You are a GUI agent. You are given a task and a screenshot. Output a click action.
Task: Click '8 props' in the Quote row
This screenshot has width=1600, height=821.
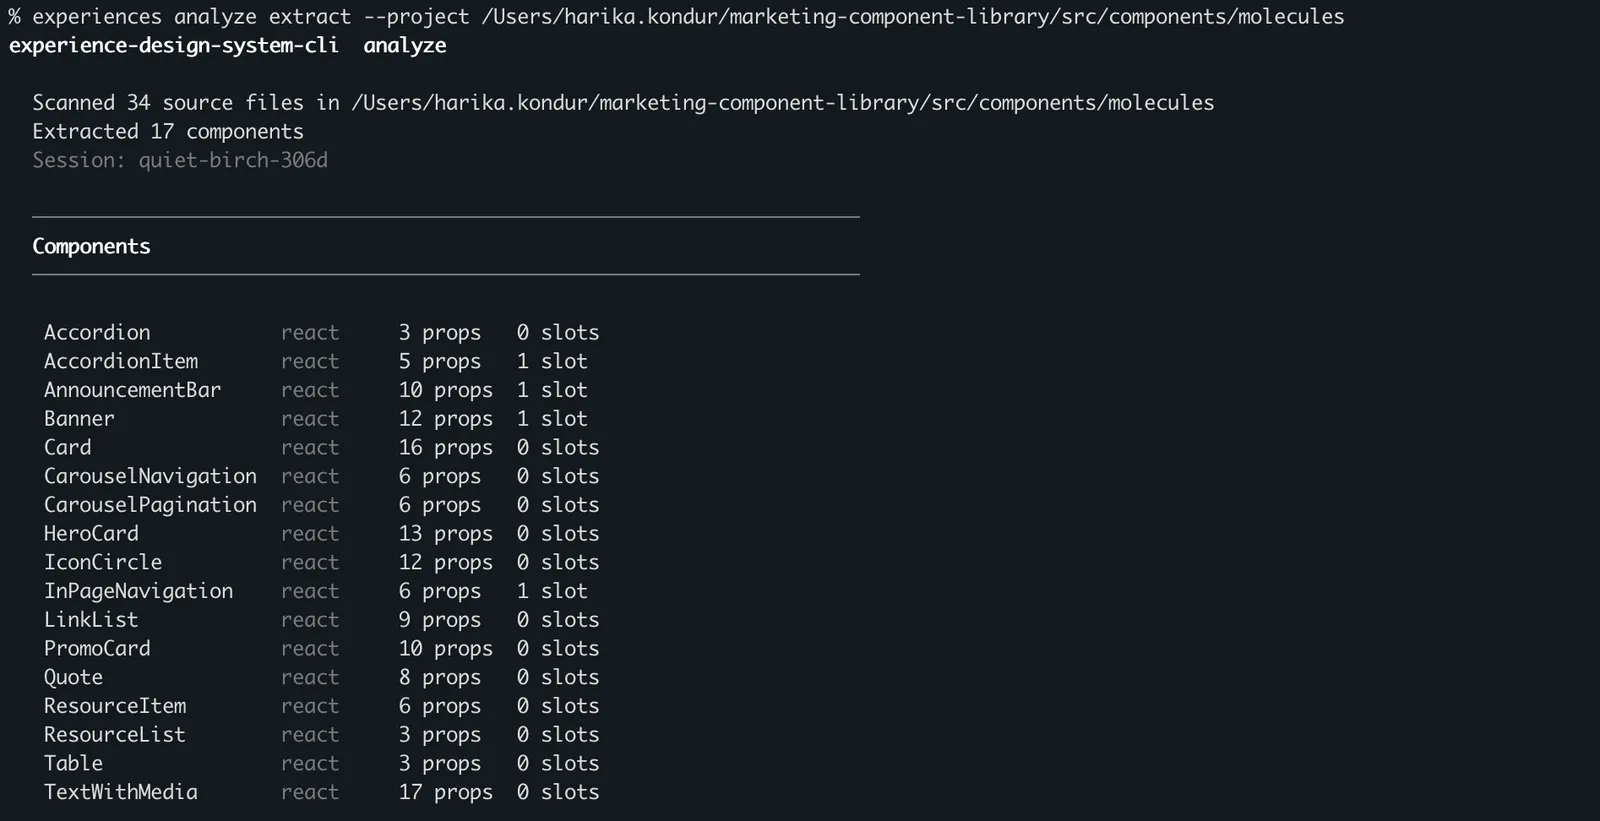point(440,677)
